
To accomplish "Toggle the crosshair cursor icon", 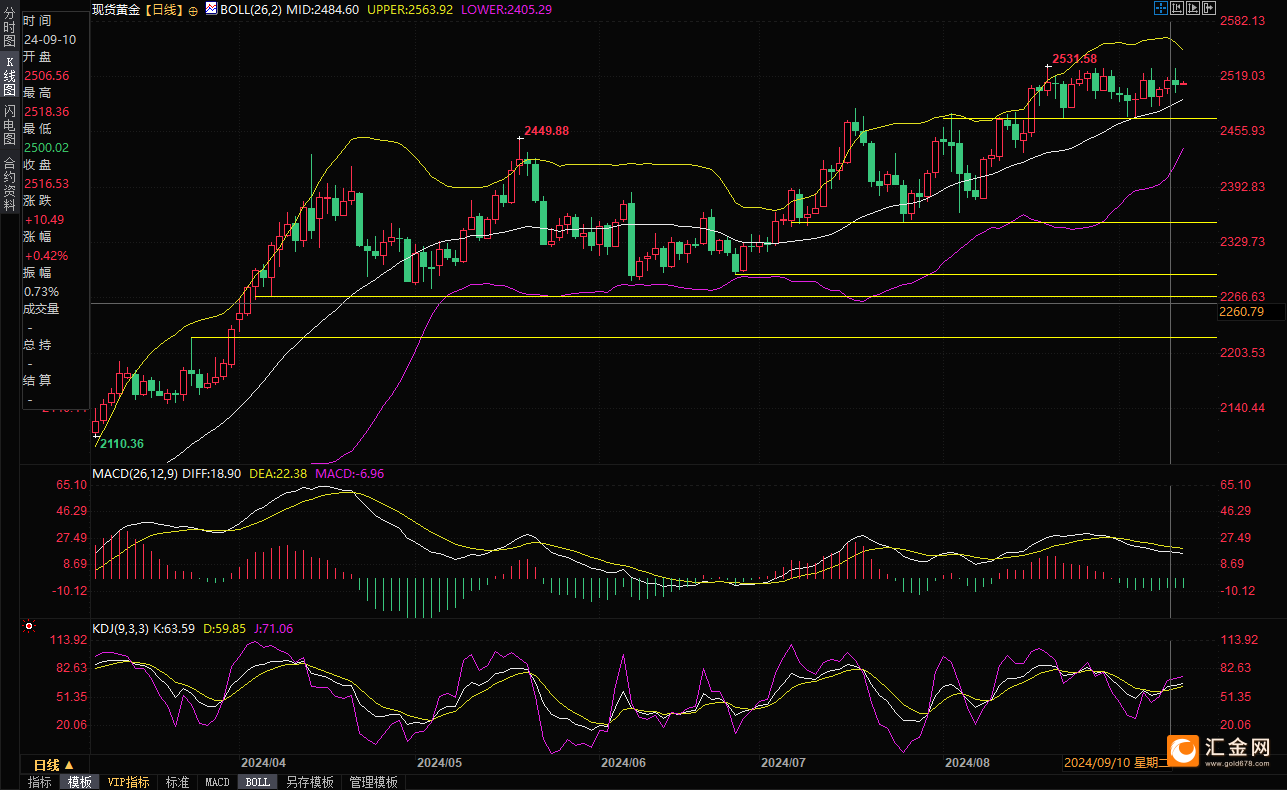I will click(1160, 8).
